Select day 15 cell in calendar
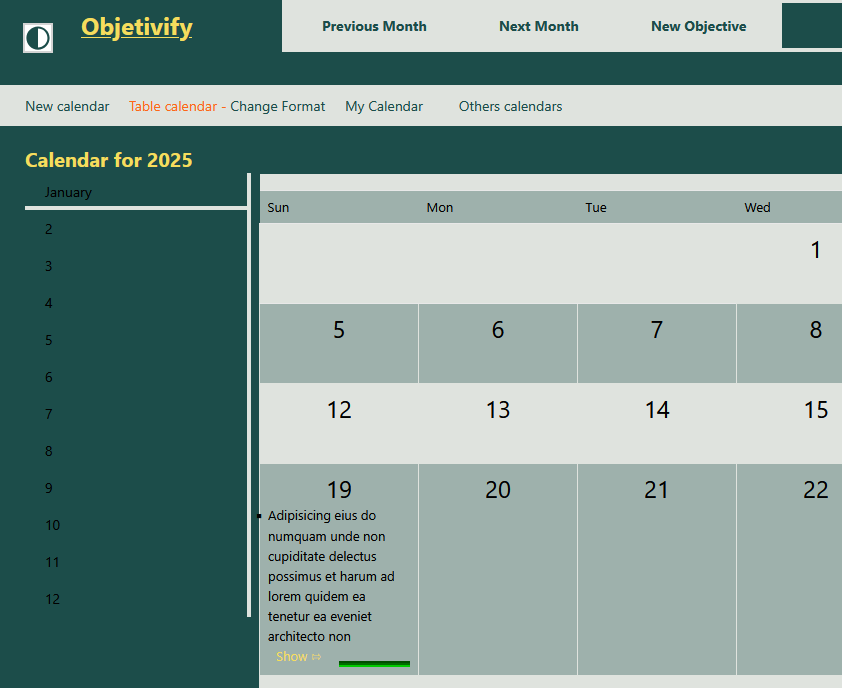Viewport: 842px width, 688px height. click(789, 423)
